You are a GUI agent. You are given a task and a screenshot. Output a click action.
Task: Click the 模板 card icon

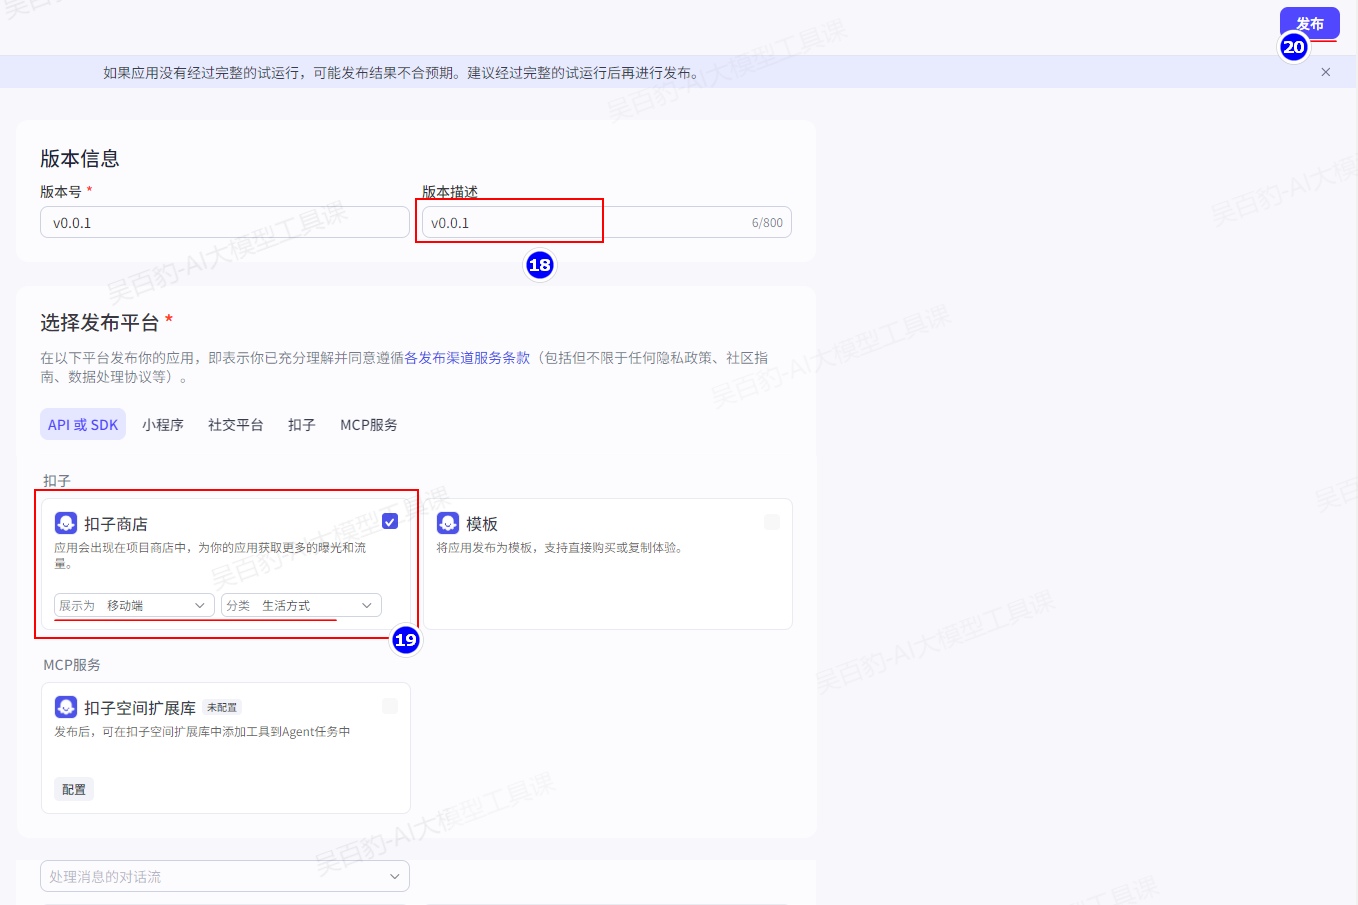[448, 523]
